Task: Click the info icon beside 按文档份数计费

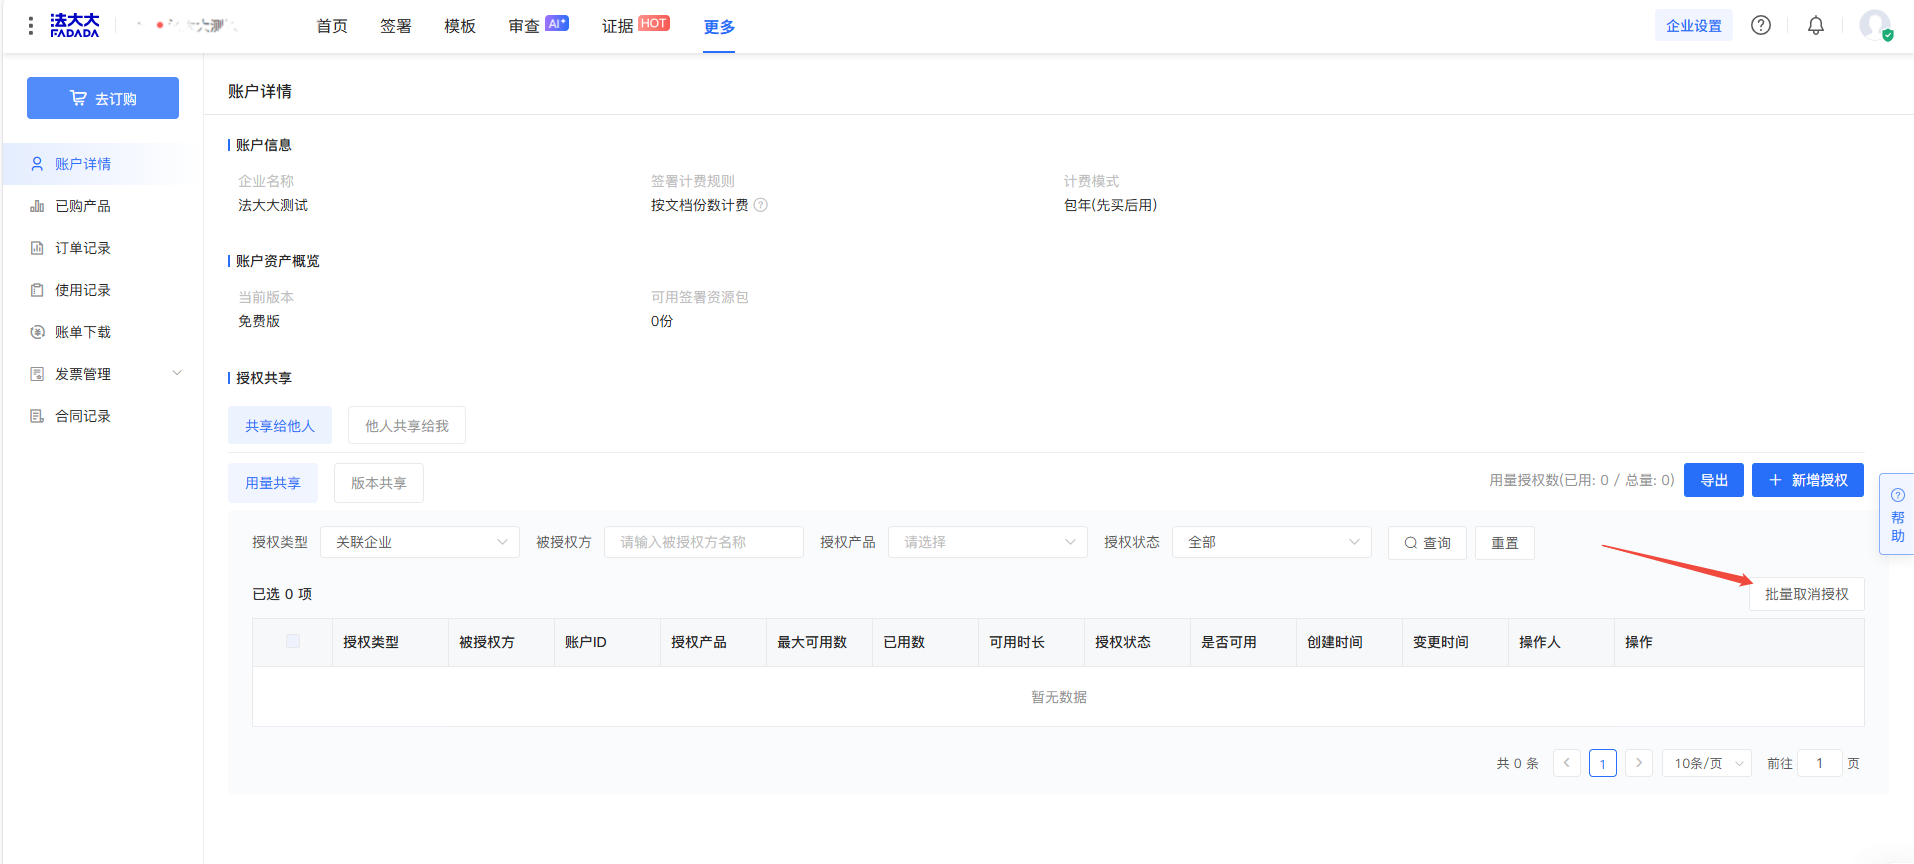Action: [x=761, y=205]
